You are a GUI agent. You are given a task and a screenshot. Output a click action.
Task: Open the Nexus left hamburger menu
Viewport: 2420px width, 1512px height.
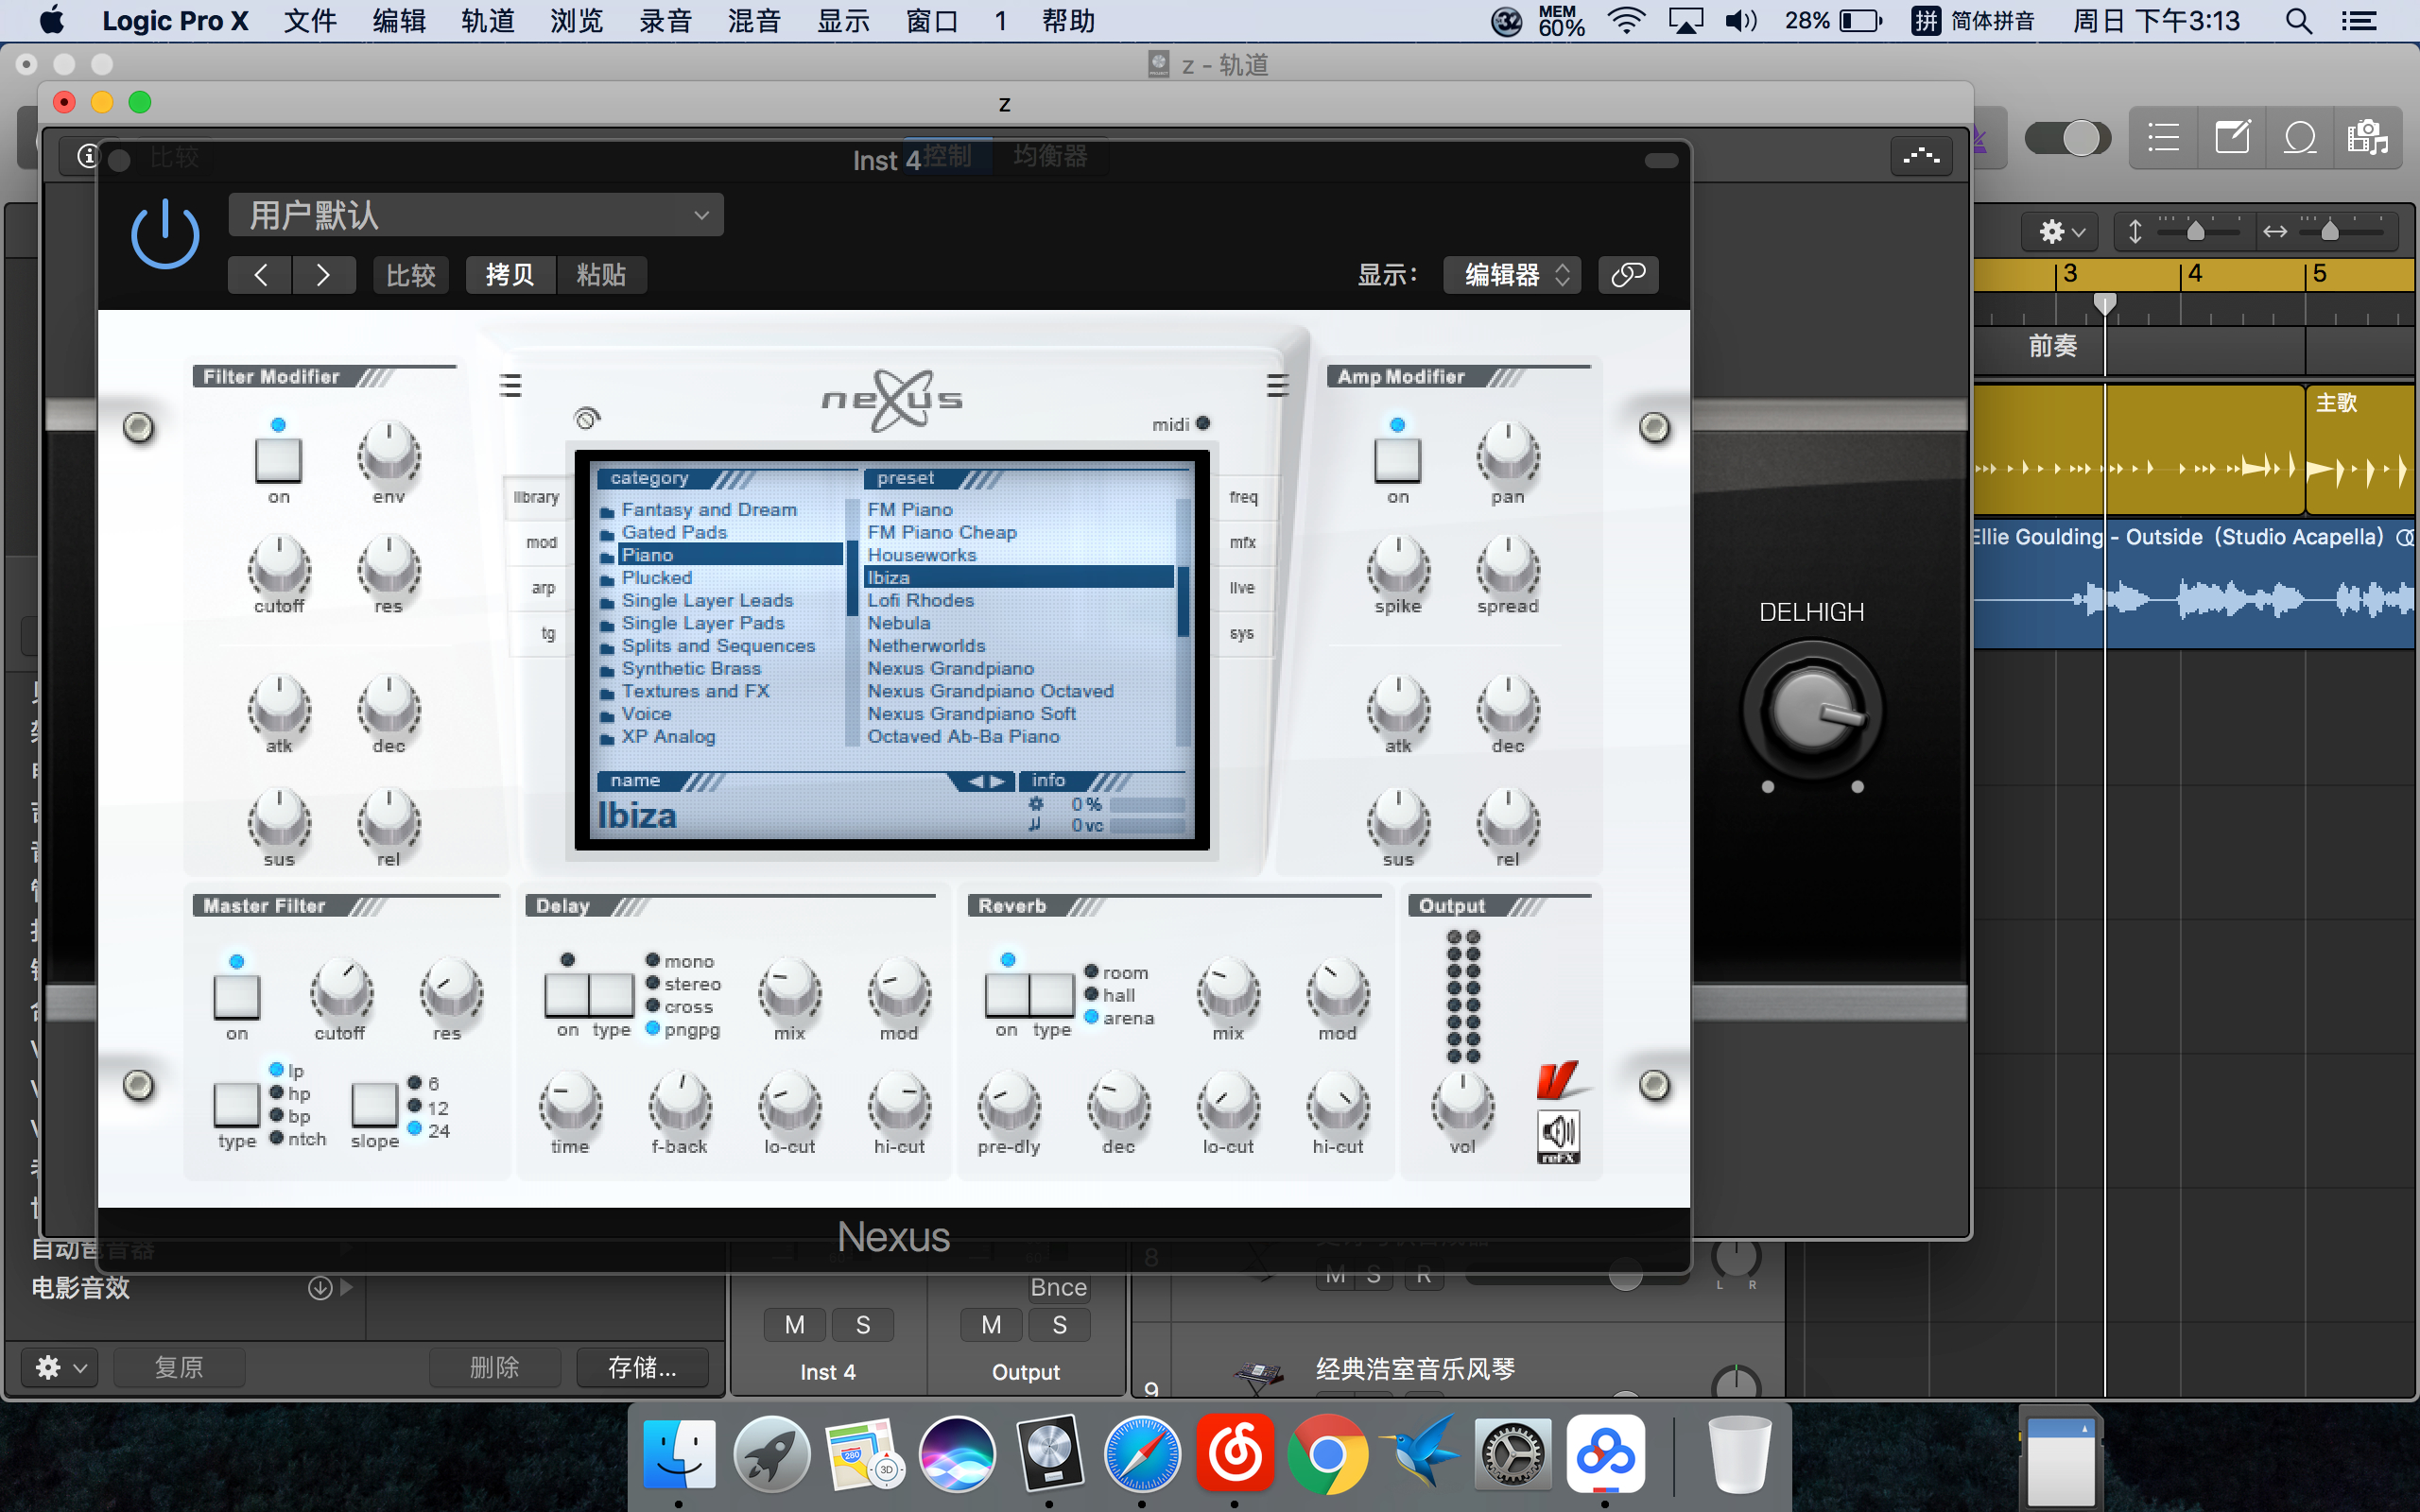click(x=510, y=385)
